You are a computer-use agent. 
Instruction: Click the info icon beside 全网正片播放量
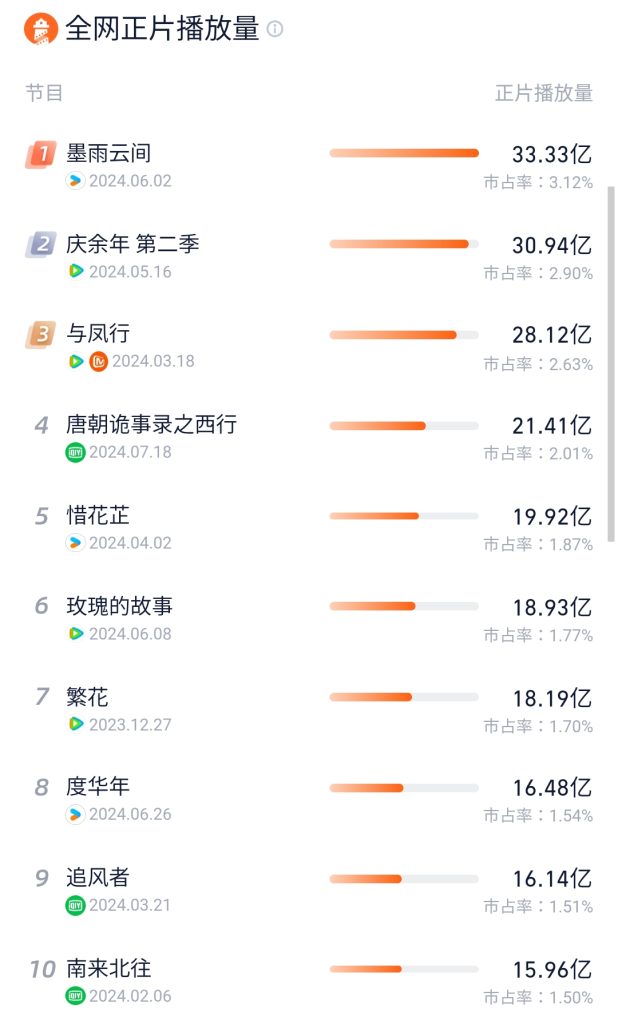pos(275,29)
